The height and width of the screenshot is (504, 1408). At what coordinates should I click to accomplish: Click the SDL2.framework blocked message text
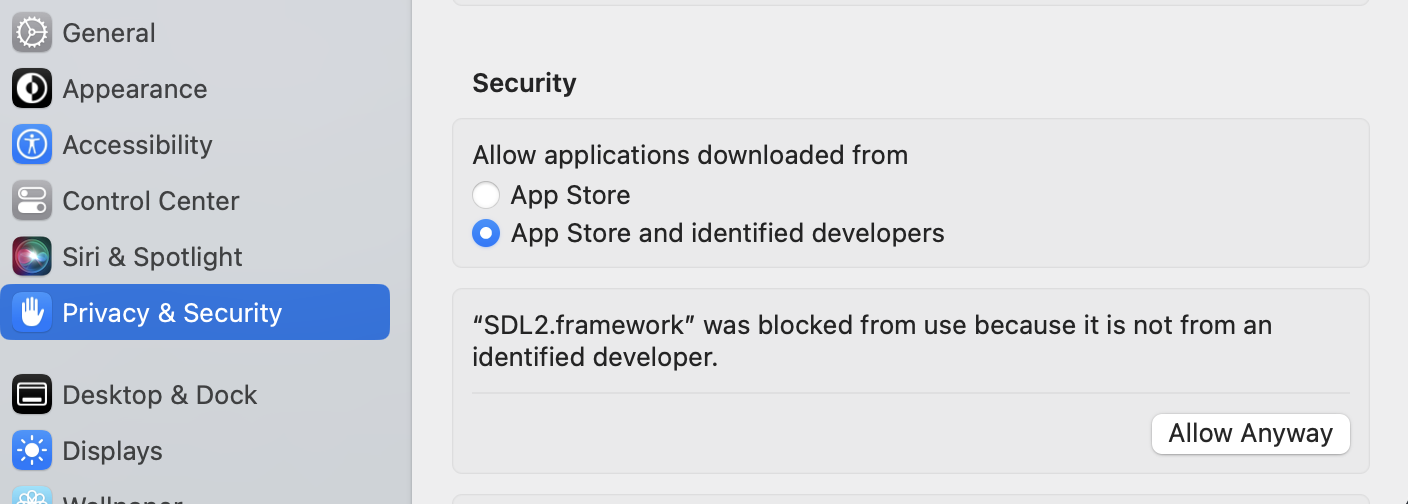pos(872,341)
